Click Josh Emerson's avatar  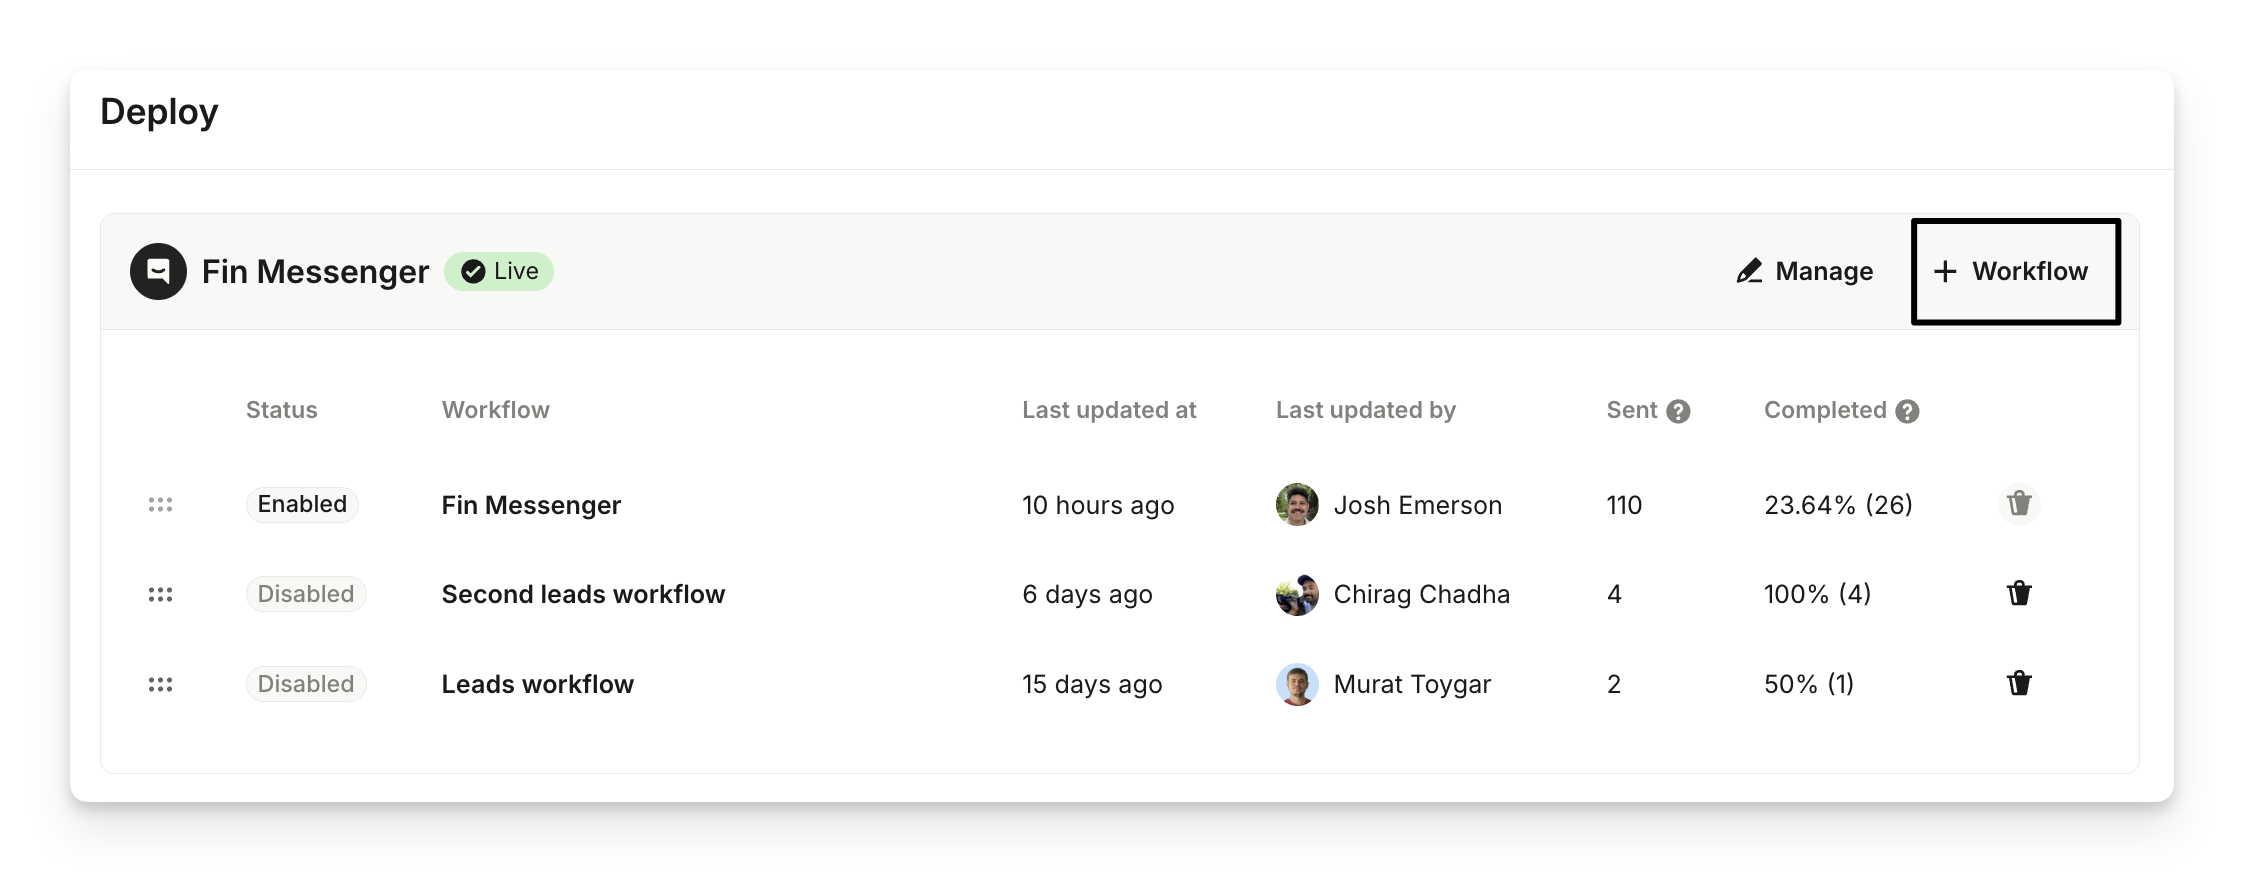coord(1297,505)
